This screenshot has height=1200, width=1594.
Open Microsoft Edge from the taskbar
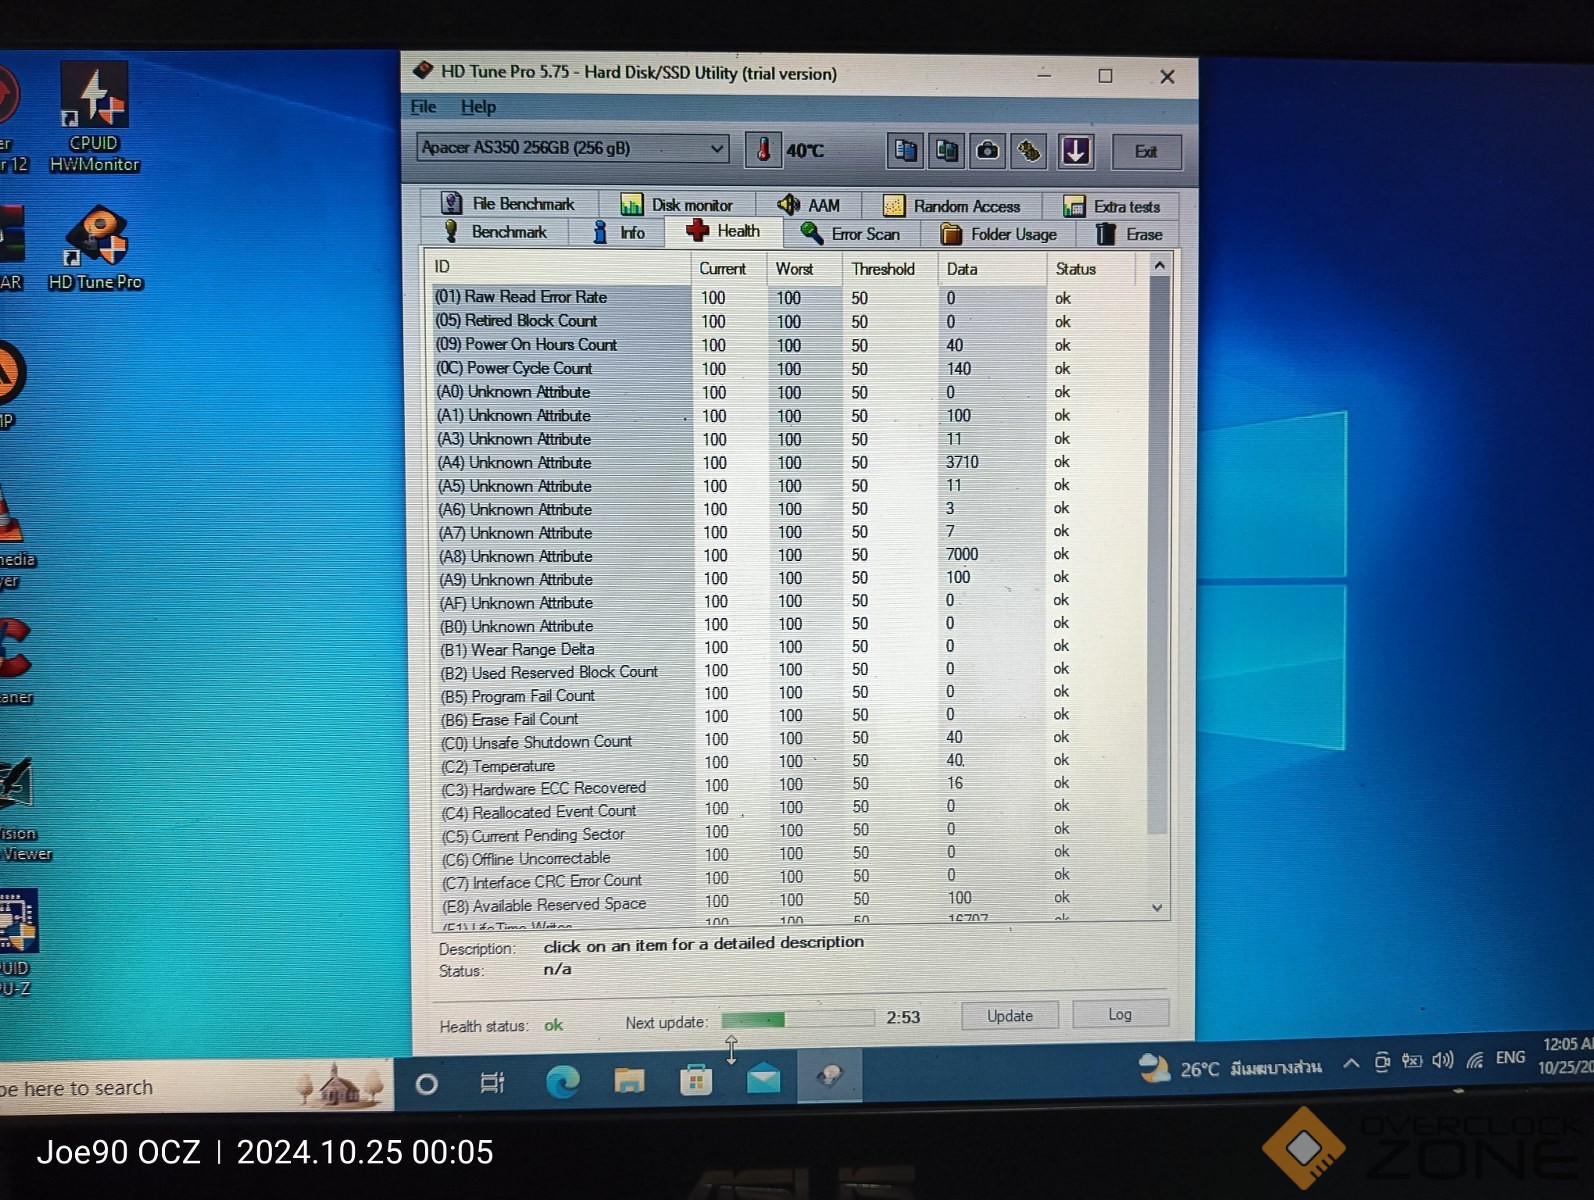[562, 1081]
